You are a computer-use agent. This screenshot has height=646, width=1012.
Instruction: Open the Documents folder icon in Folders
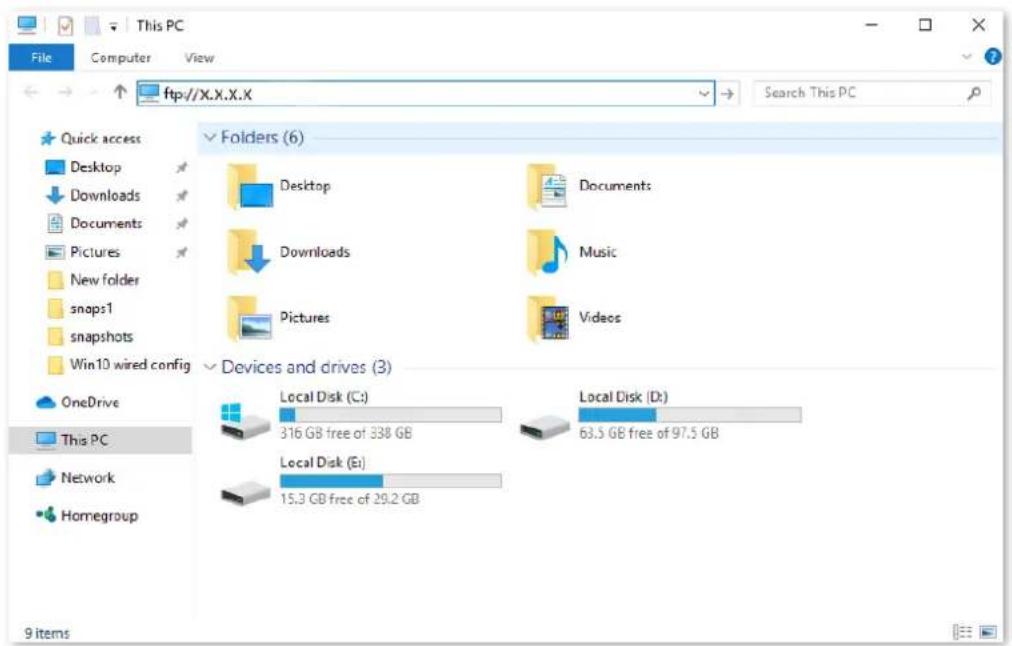point(547,187)
